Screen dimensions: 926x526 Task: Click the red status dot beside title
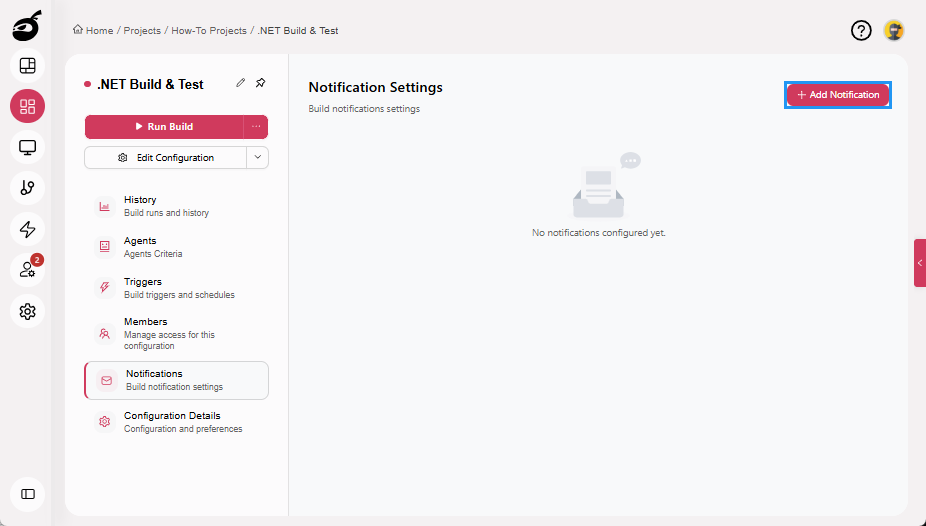tap(87, 84)
